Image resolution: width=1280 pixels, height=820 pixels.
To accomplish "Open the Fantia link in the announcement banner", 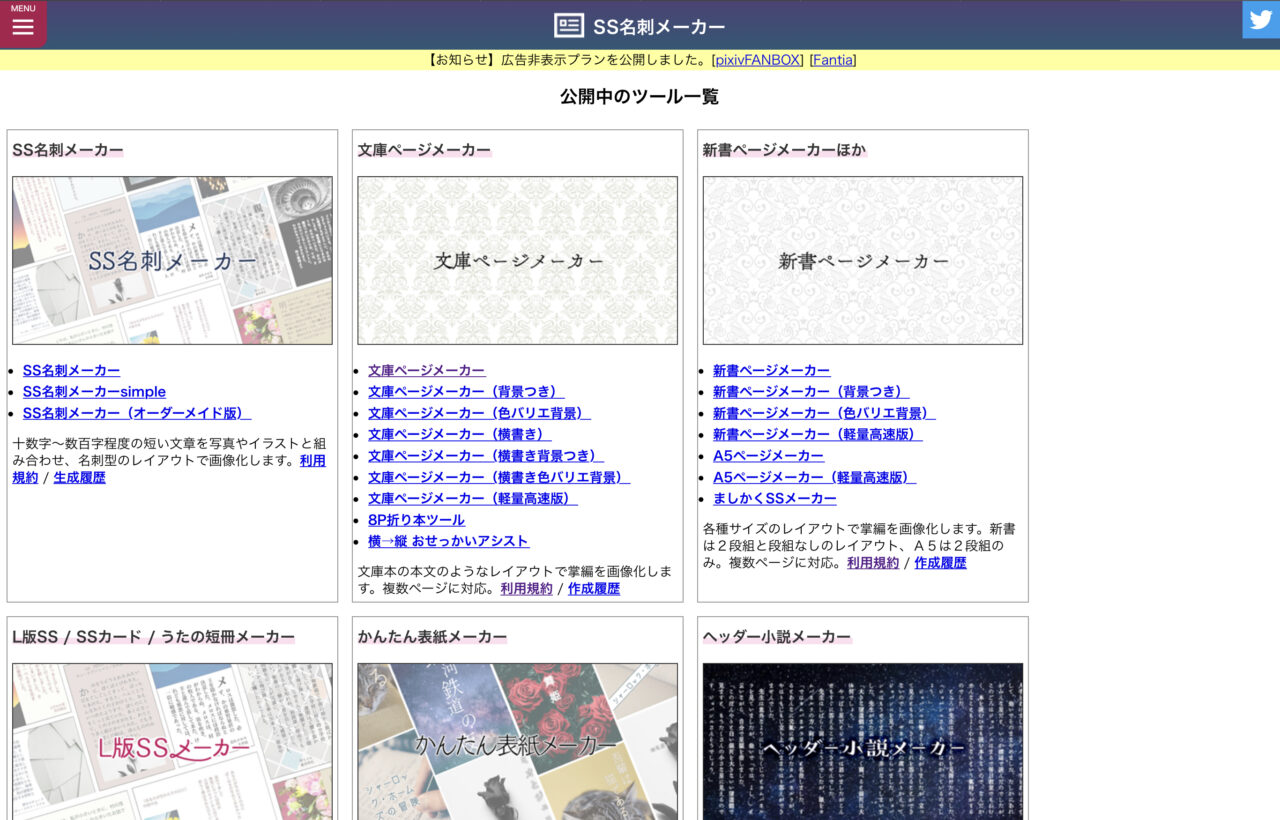I will click(x=832, y=60).
